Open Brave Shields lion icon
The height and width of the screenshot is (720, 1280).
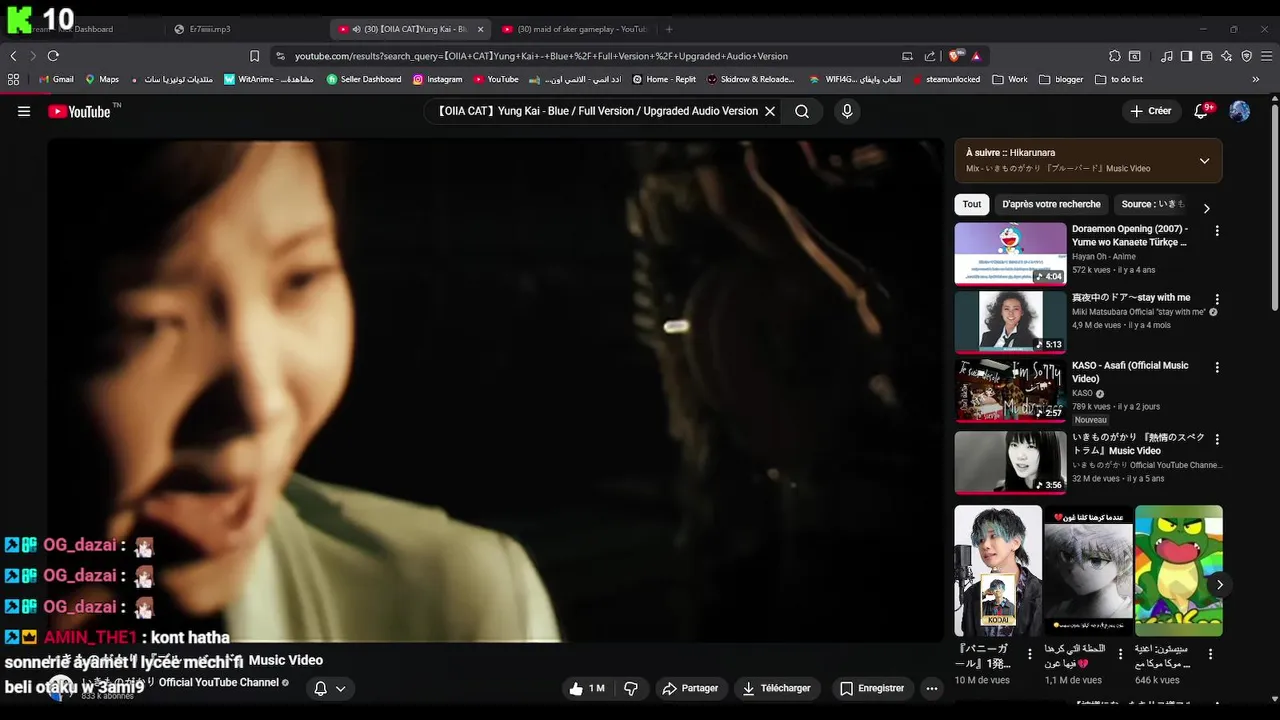pyautogui.click(x=957, y=56)
